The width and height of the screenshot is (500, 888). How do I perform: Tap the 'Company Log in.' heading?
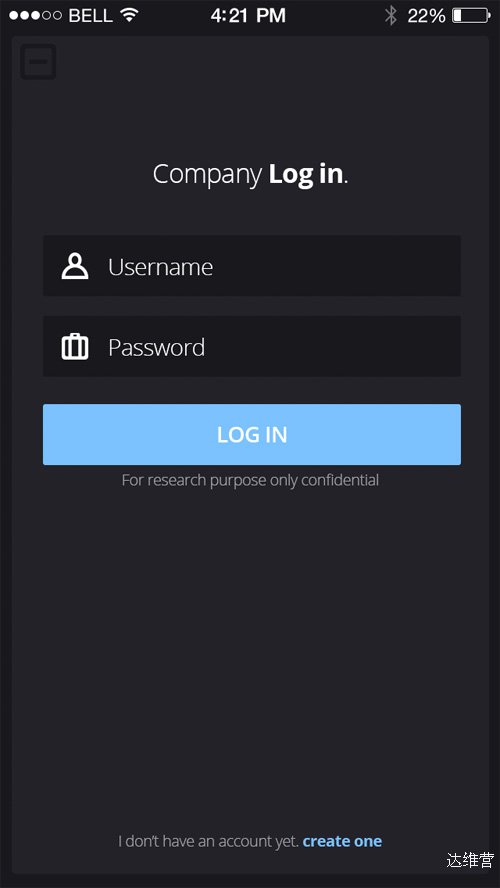(x=250, y=174)
